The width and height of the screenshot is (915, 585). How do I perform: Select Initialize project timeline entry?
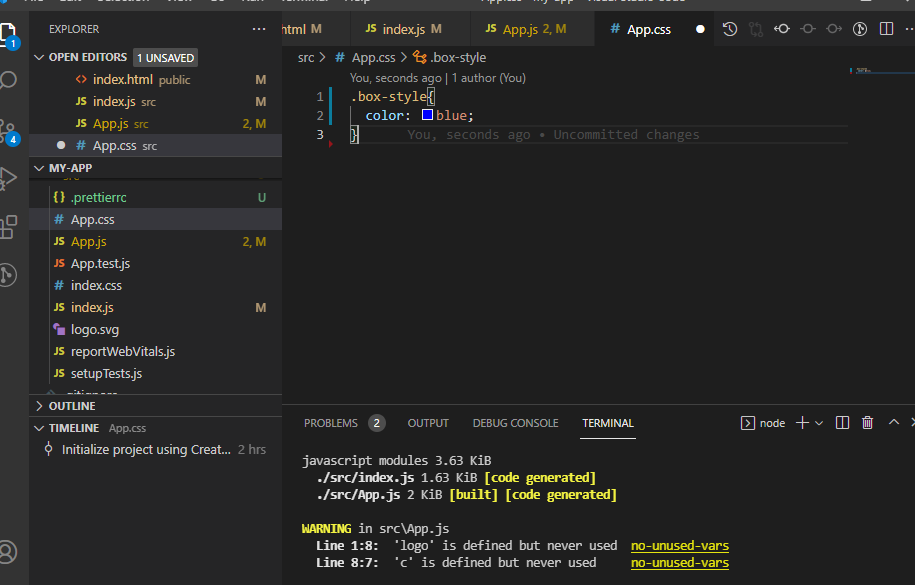pos(155,450)
